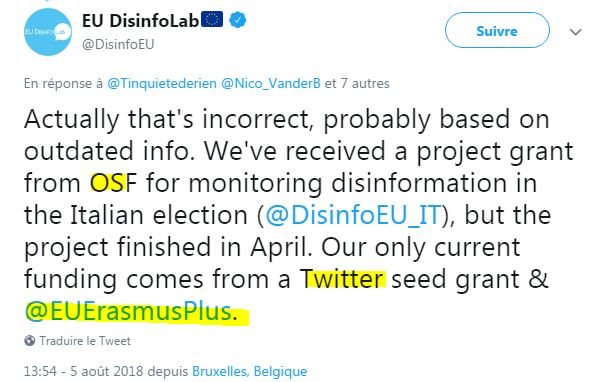Click the highlighted OSF text

[x=113, y=183]
